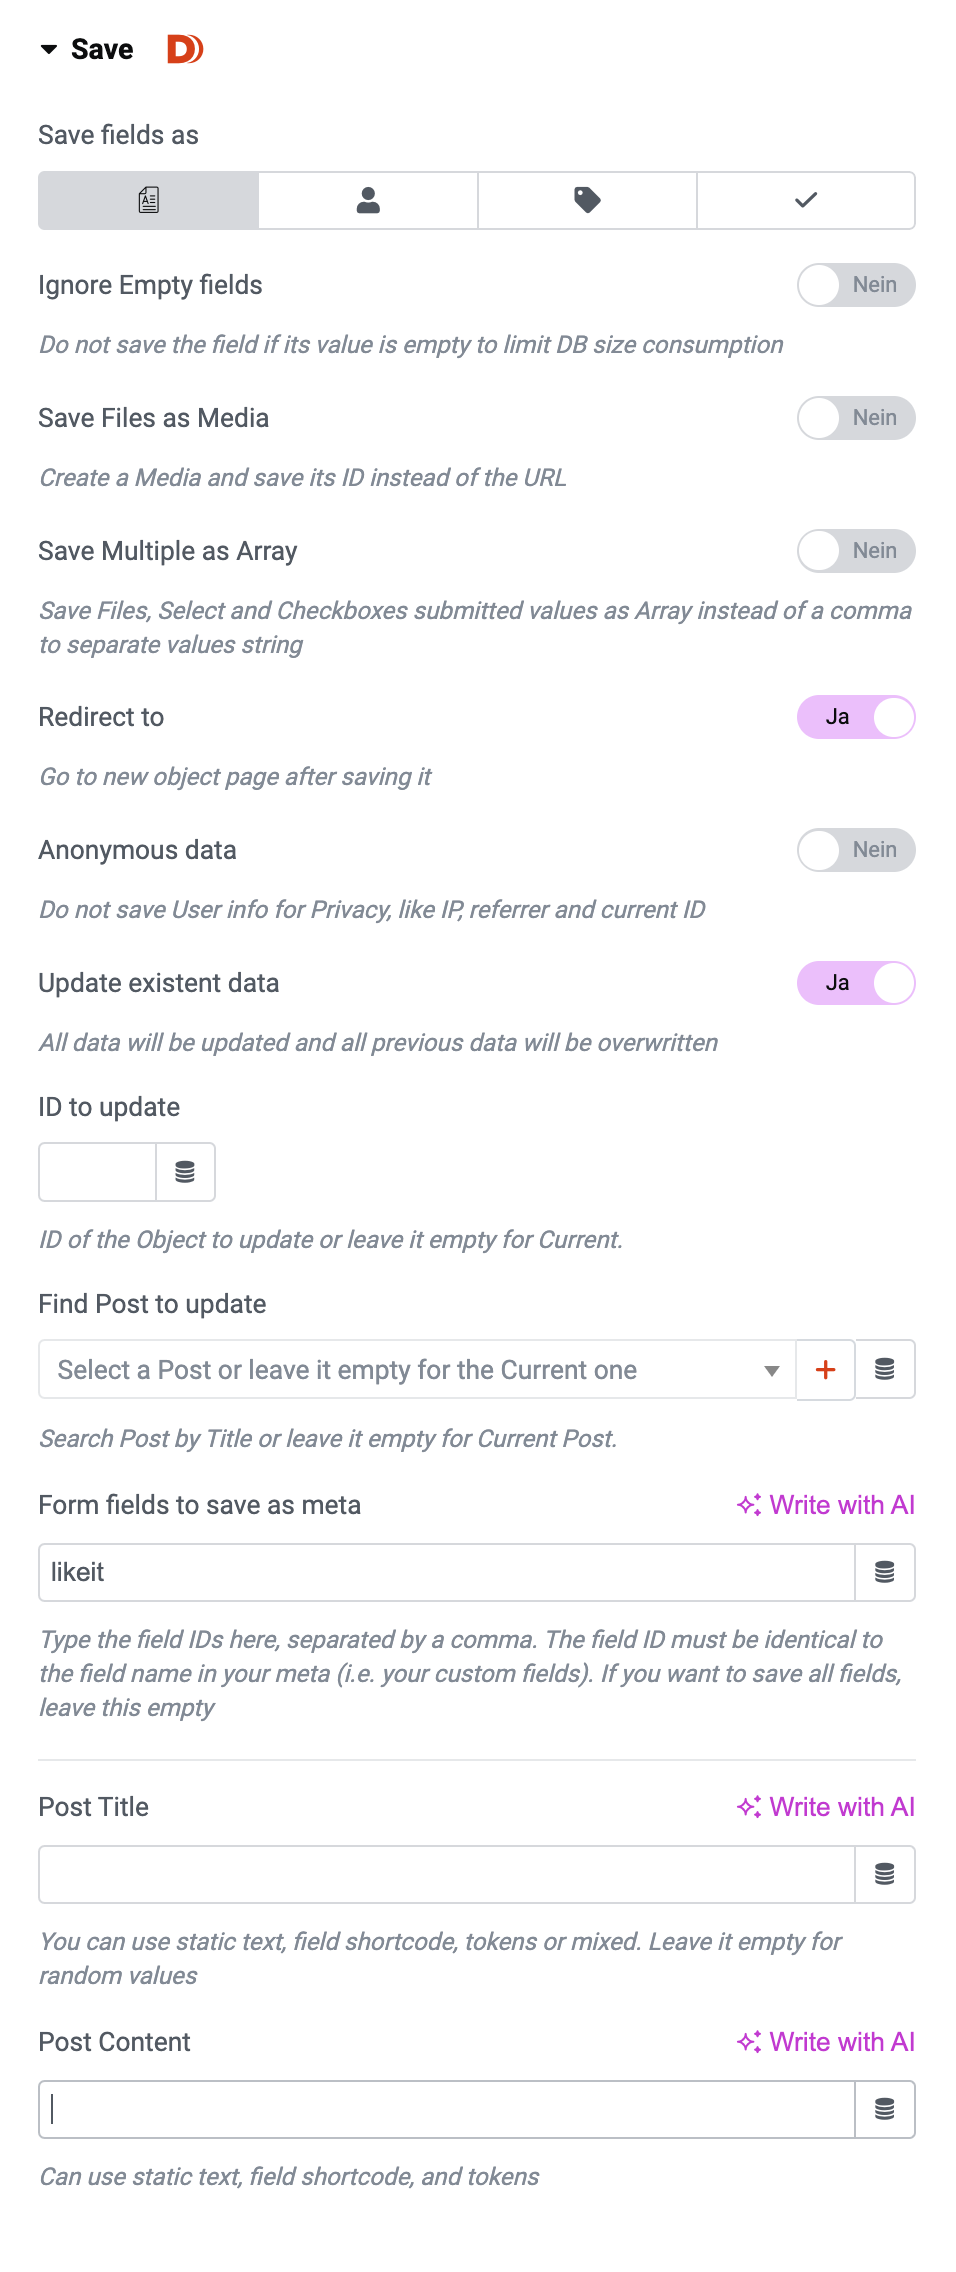Click Write with AI for Post Content
Viewport: 956px width, 2272px height.
[826, 2042]
